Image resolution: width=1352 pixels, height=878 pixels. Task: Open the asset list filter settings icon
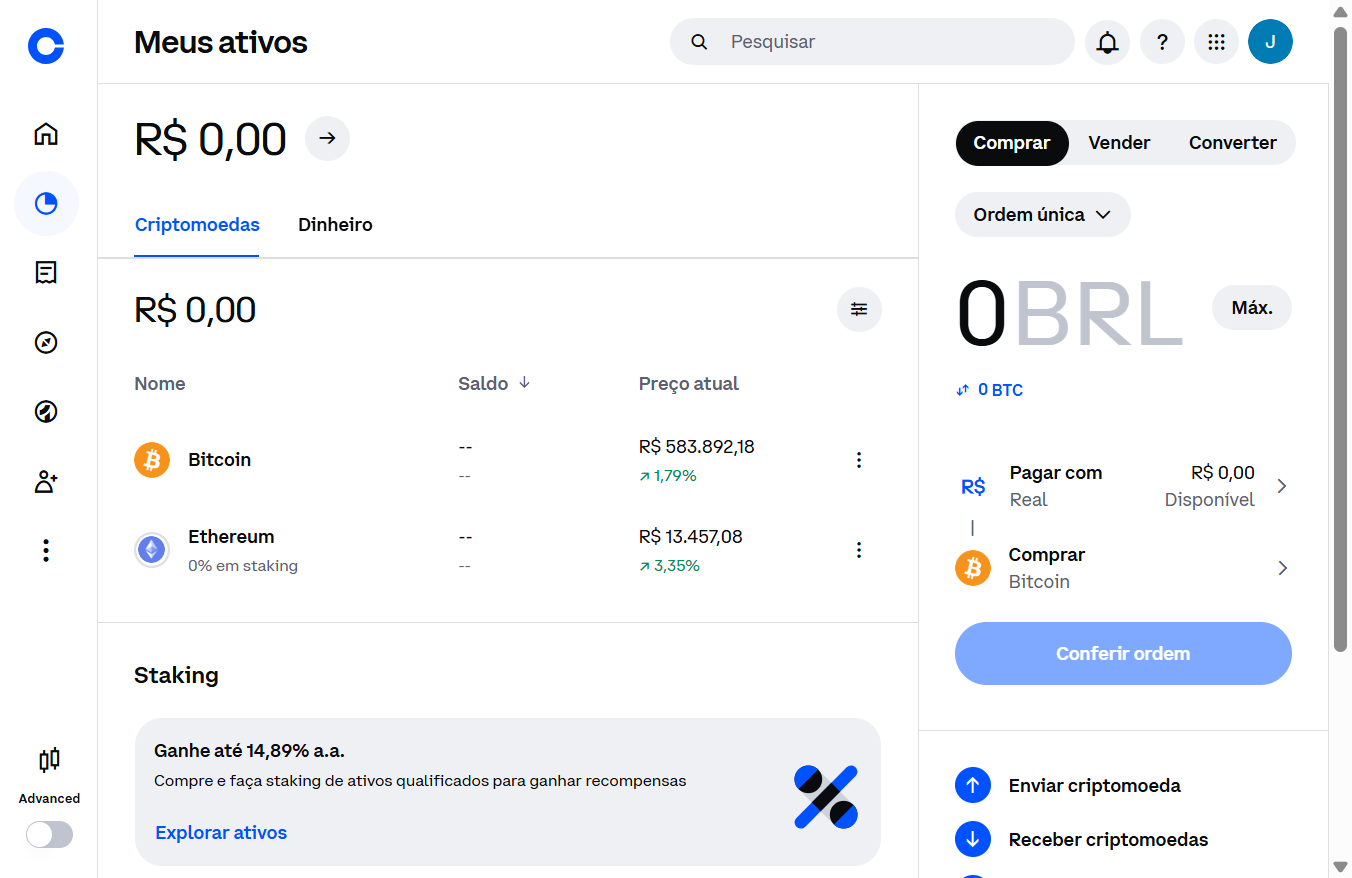(x=859, y=309)
